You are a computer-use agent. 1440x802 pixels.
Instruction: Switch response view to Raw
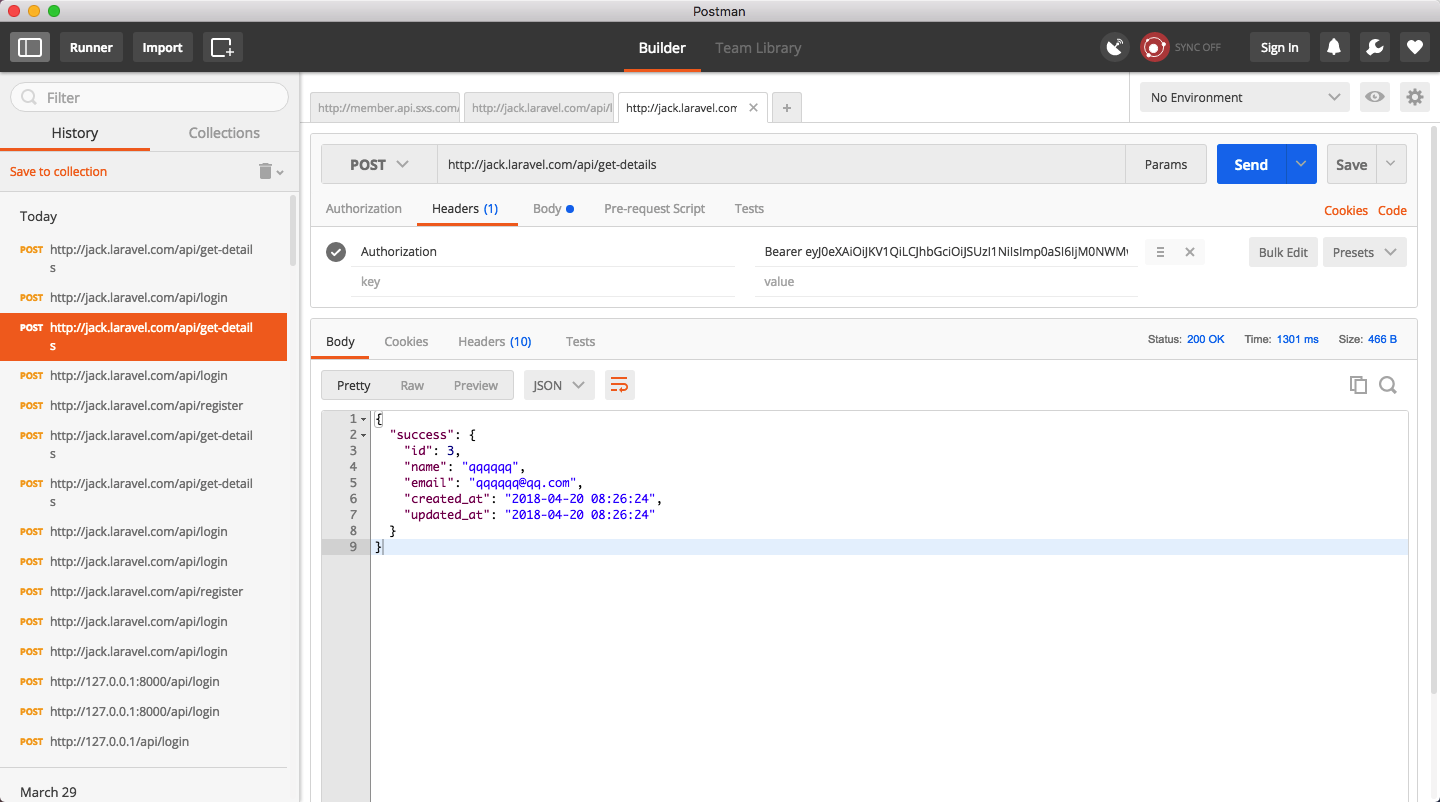click(x=412, y=385)
